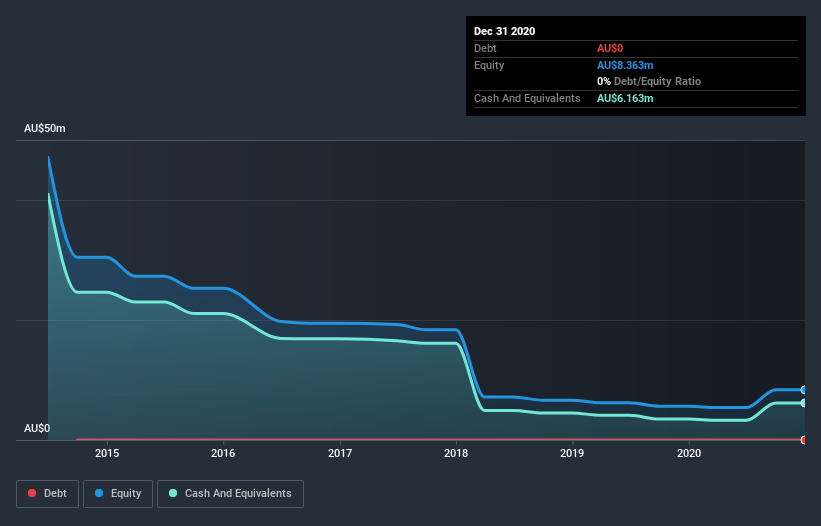Viewport: 821px width, 526px height.
Task: Click the Dec 31 2020 tooltip date
Action: 504,31
